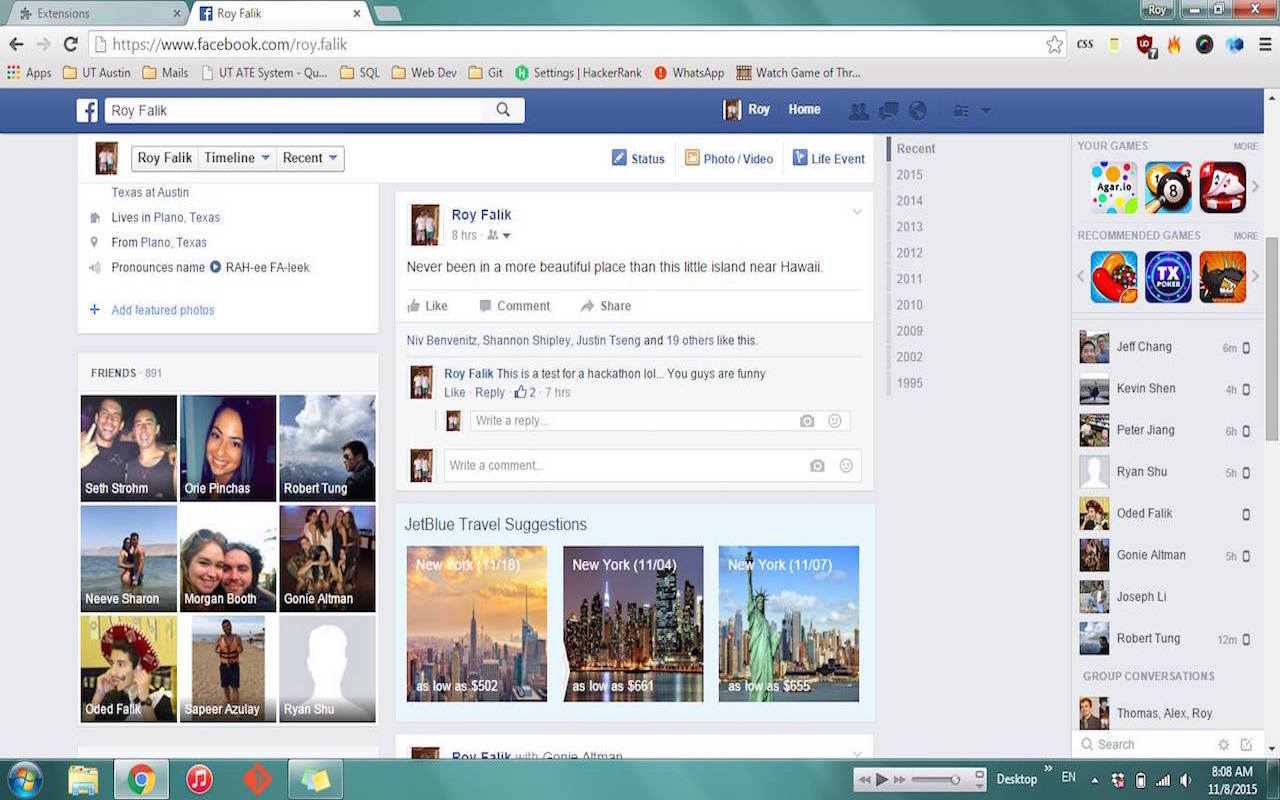Image resolution: width=1280 pixels, height=800 pixels.
Task: Bookmark this page with the star icon
Action: [x=1054, y=44]
